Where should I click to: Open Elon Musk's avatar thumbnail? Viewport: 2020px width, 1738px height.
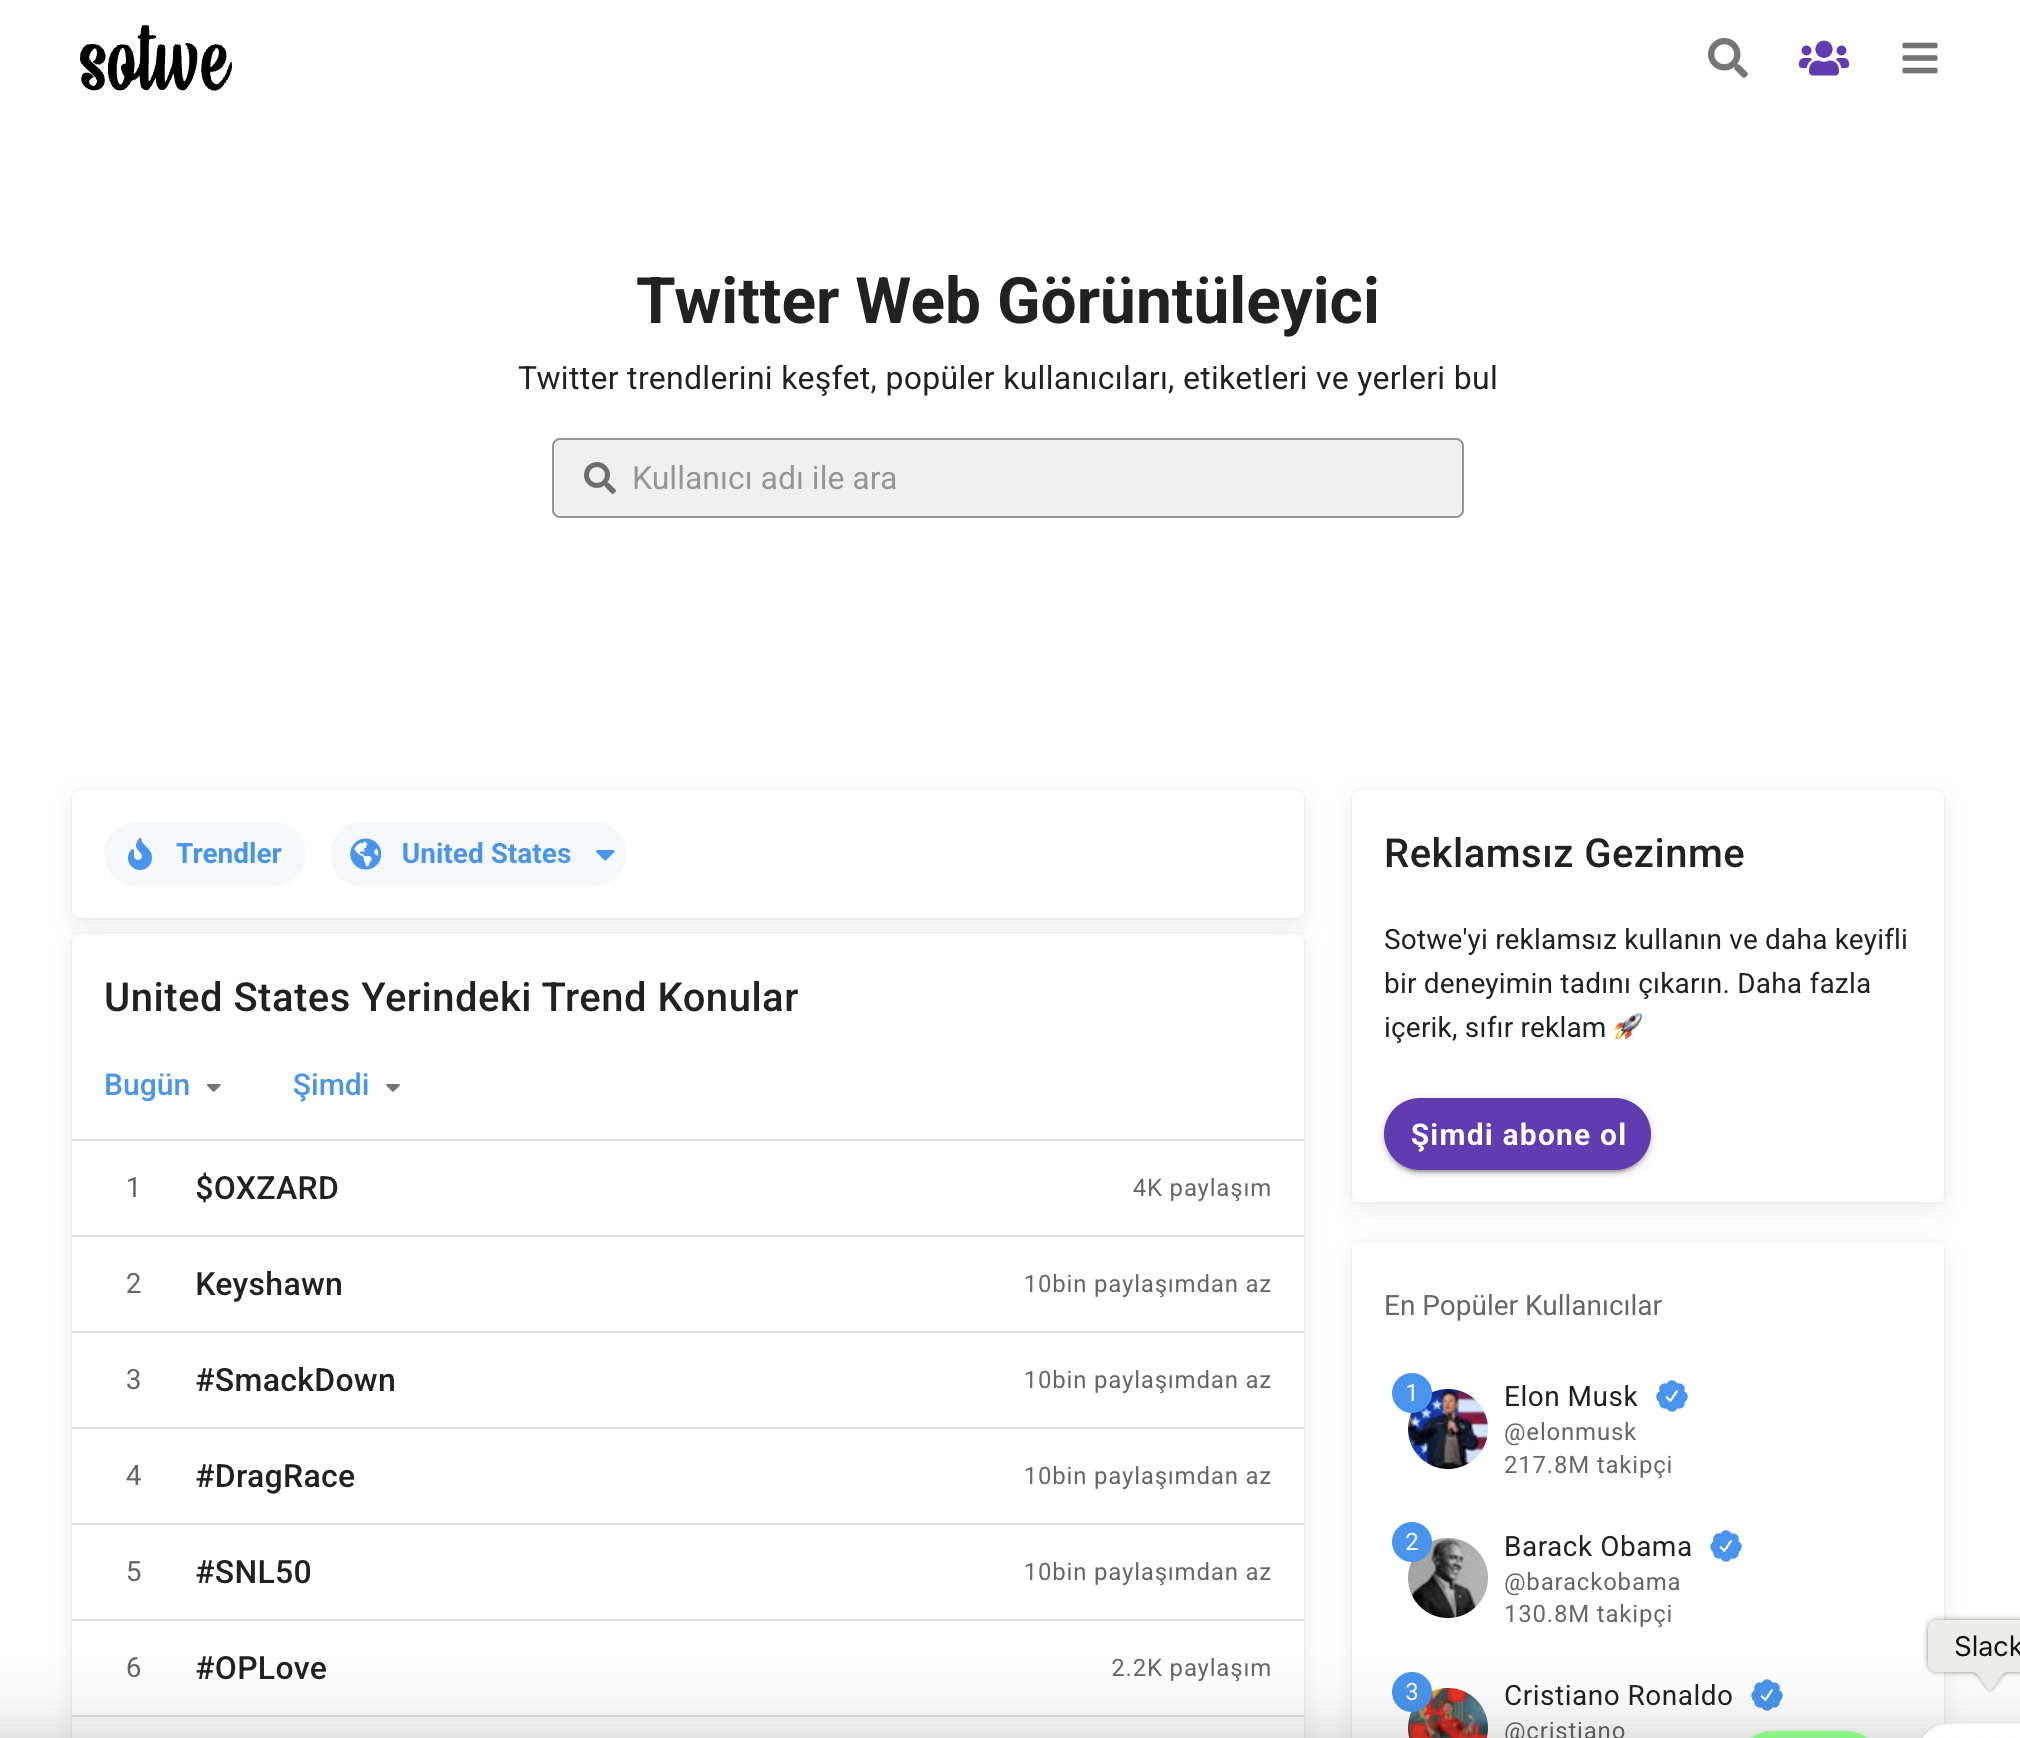pyautogui.click(x=1447, y=1428)
